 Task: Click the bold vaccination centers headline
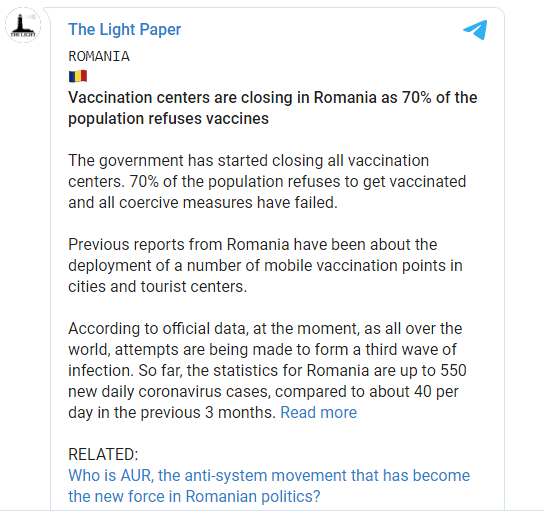273,108
